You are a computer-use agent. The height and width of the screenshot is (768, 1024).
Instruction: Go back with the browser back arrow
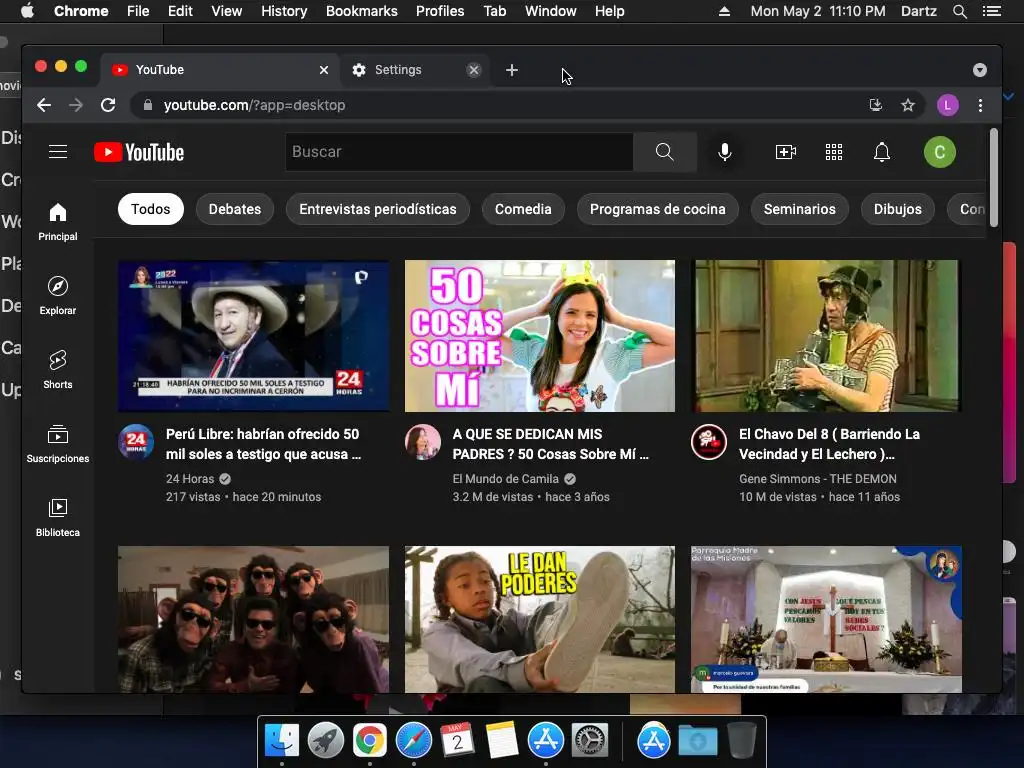pos(44,105)
